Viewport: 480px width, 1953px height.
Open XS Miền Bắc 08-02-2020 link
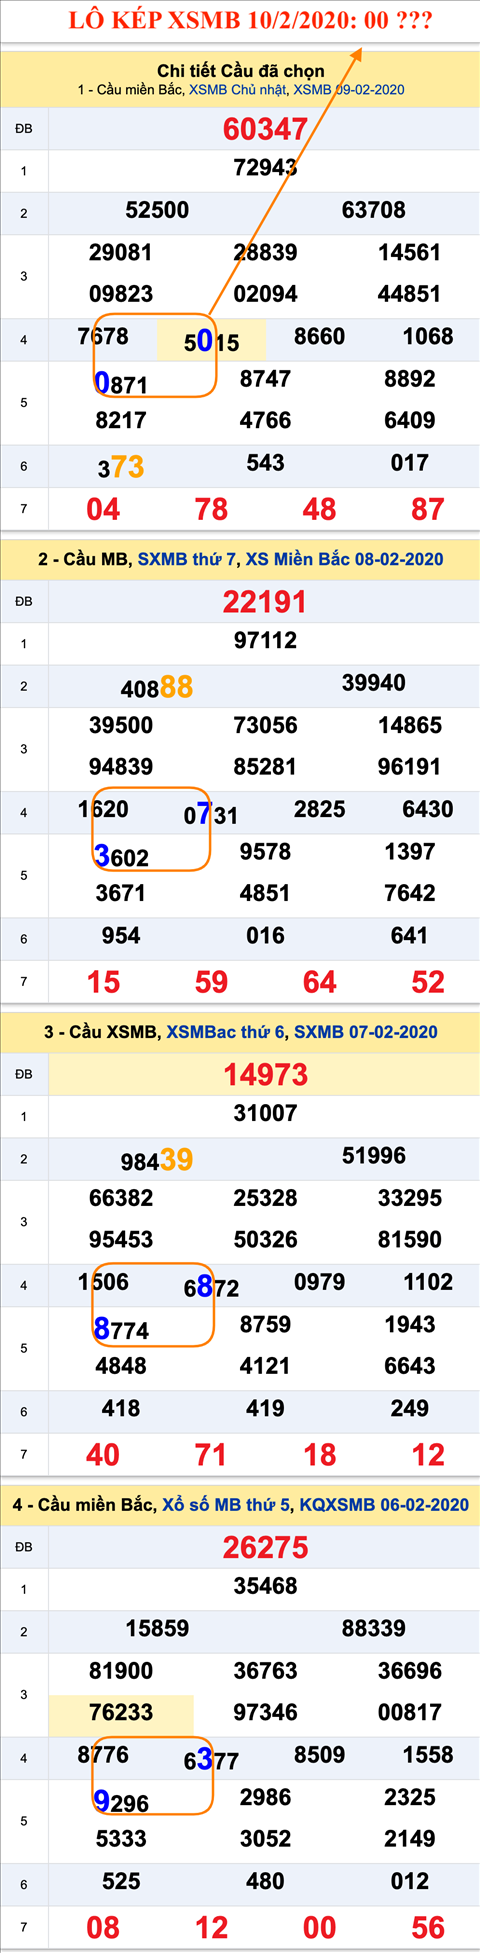point(345,559)
